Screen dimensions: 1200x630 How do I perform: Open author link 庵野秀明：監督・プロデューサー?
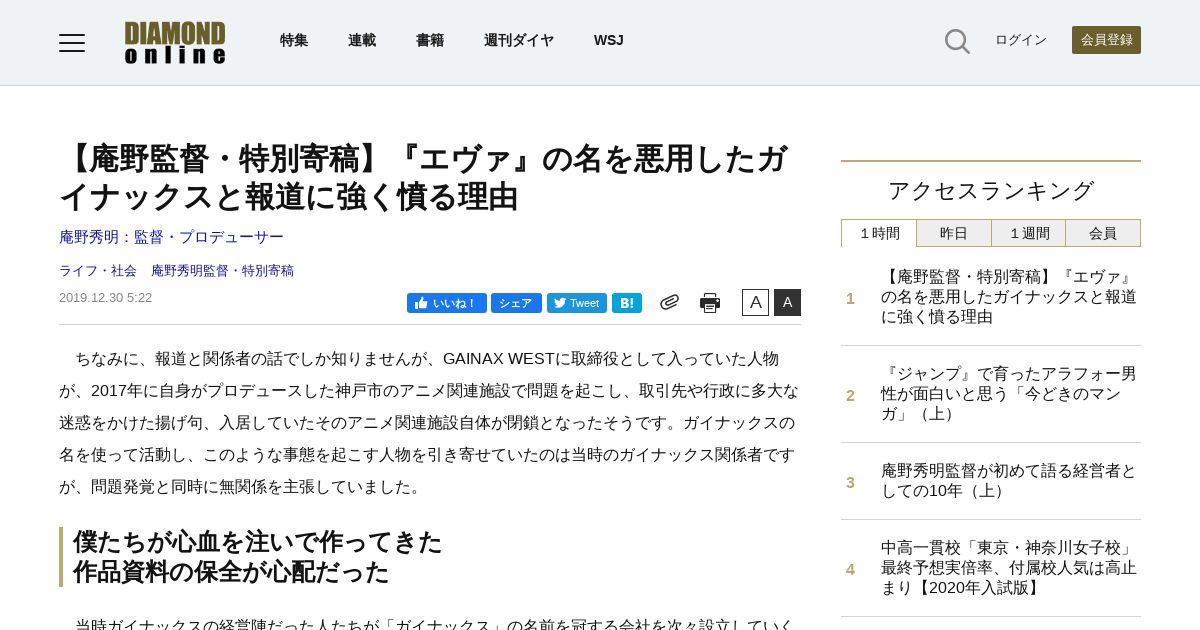pyautogui.click(x=171, y=237)
